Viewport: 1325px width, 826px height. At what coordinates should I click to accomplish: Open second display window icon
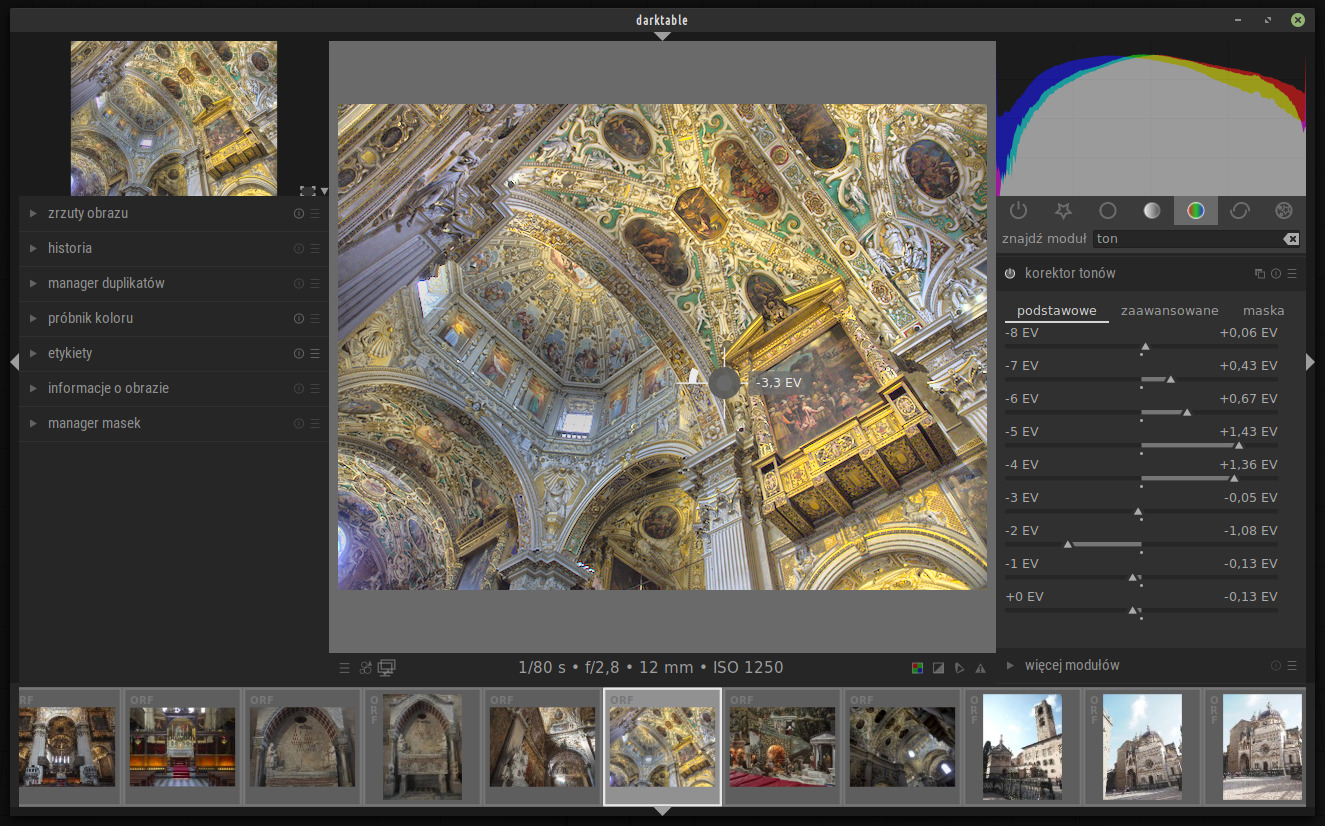pos(387,668)
